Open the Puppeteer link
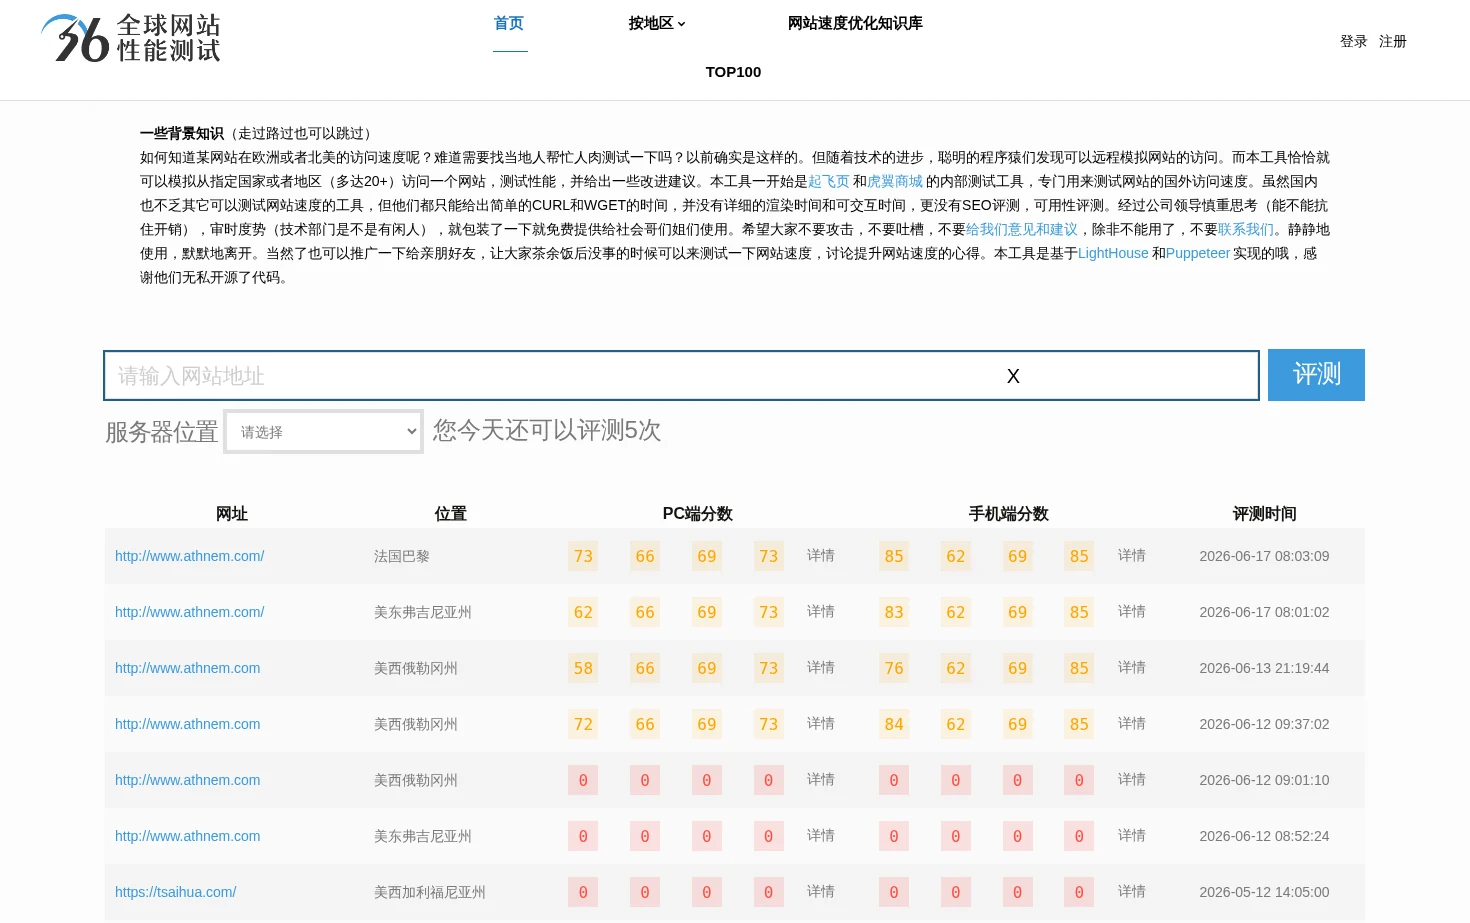This screenshot has width=1470, height=923. pyautogui.click(x=1198, y=253)
